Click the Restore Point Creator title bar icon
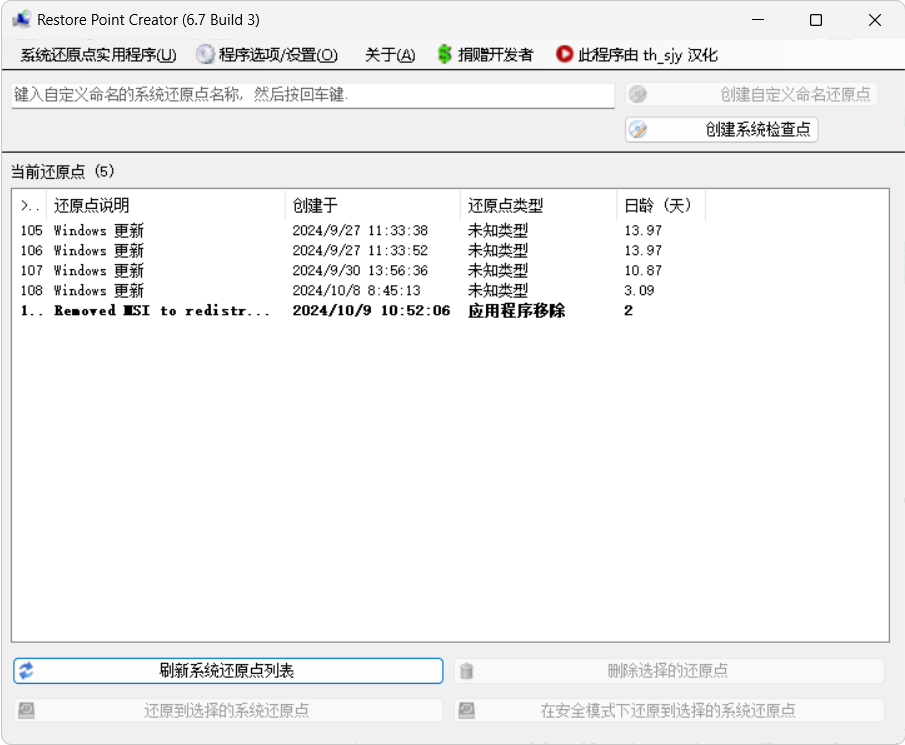 (x=21, y=19)
